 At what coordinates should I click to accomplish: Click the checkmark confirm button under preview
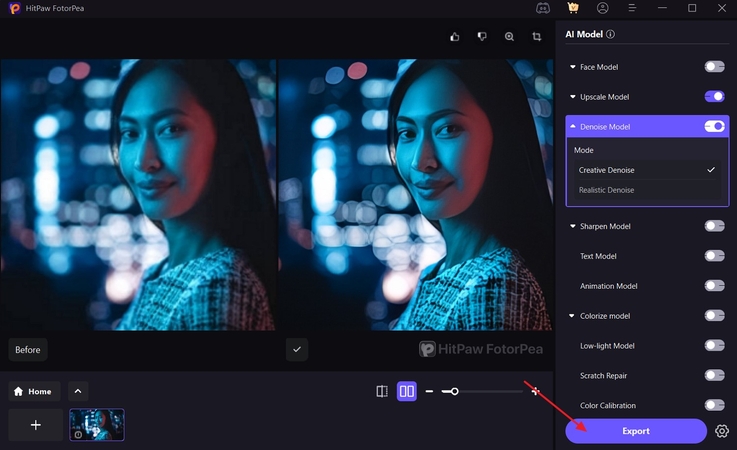tap(297, 349)
